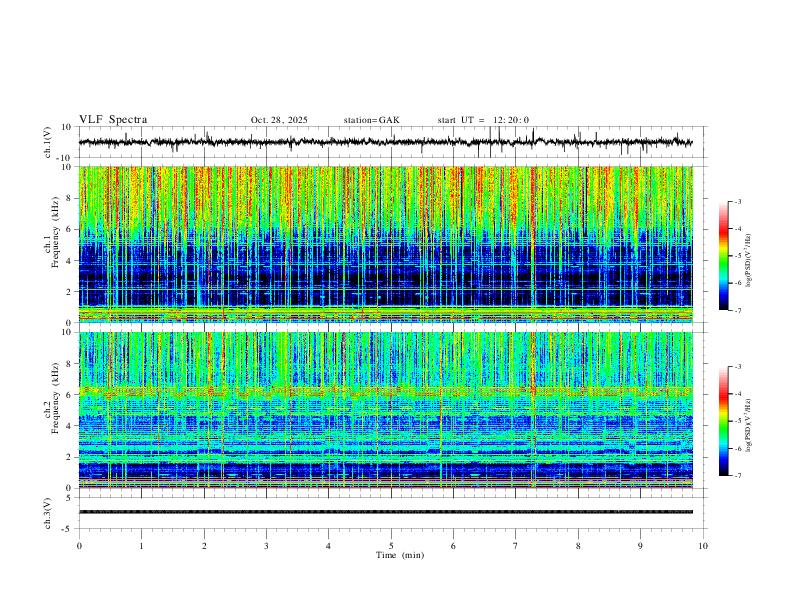Image resolution: width=792 pixels, height=612 pixels.
Task: Click the '-3' label on ch.1 colorbar
Action: [737, 201]
